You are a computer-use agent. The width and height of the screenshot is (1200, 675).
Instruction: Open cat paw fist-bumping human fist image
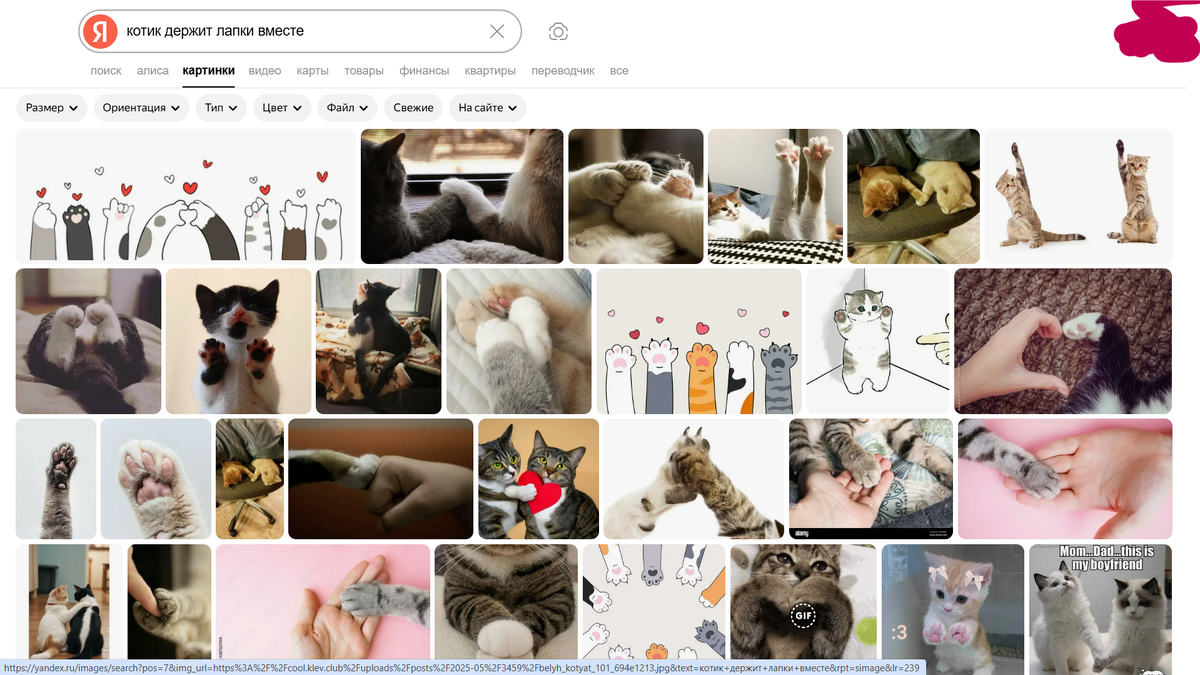[381, 479]
